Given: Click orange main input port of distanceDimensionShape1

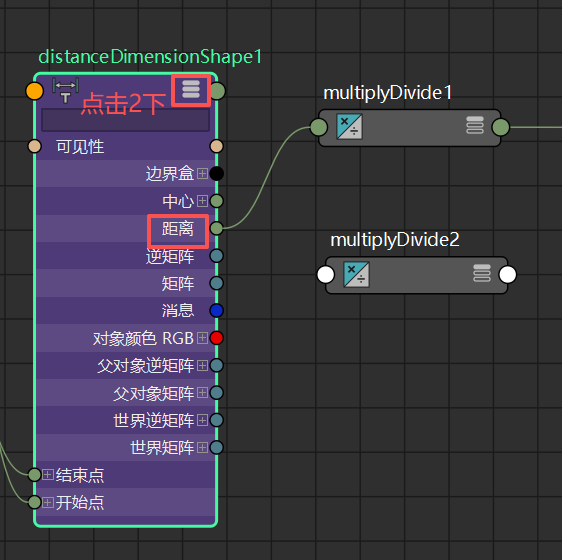Looking at the screenshot, I should tap(34, 91).
